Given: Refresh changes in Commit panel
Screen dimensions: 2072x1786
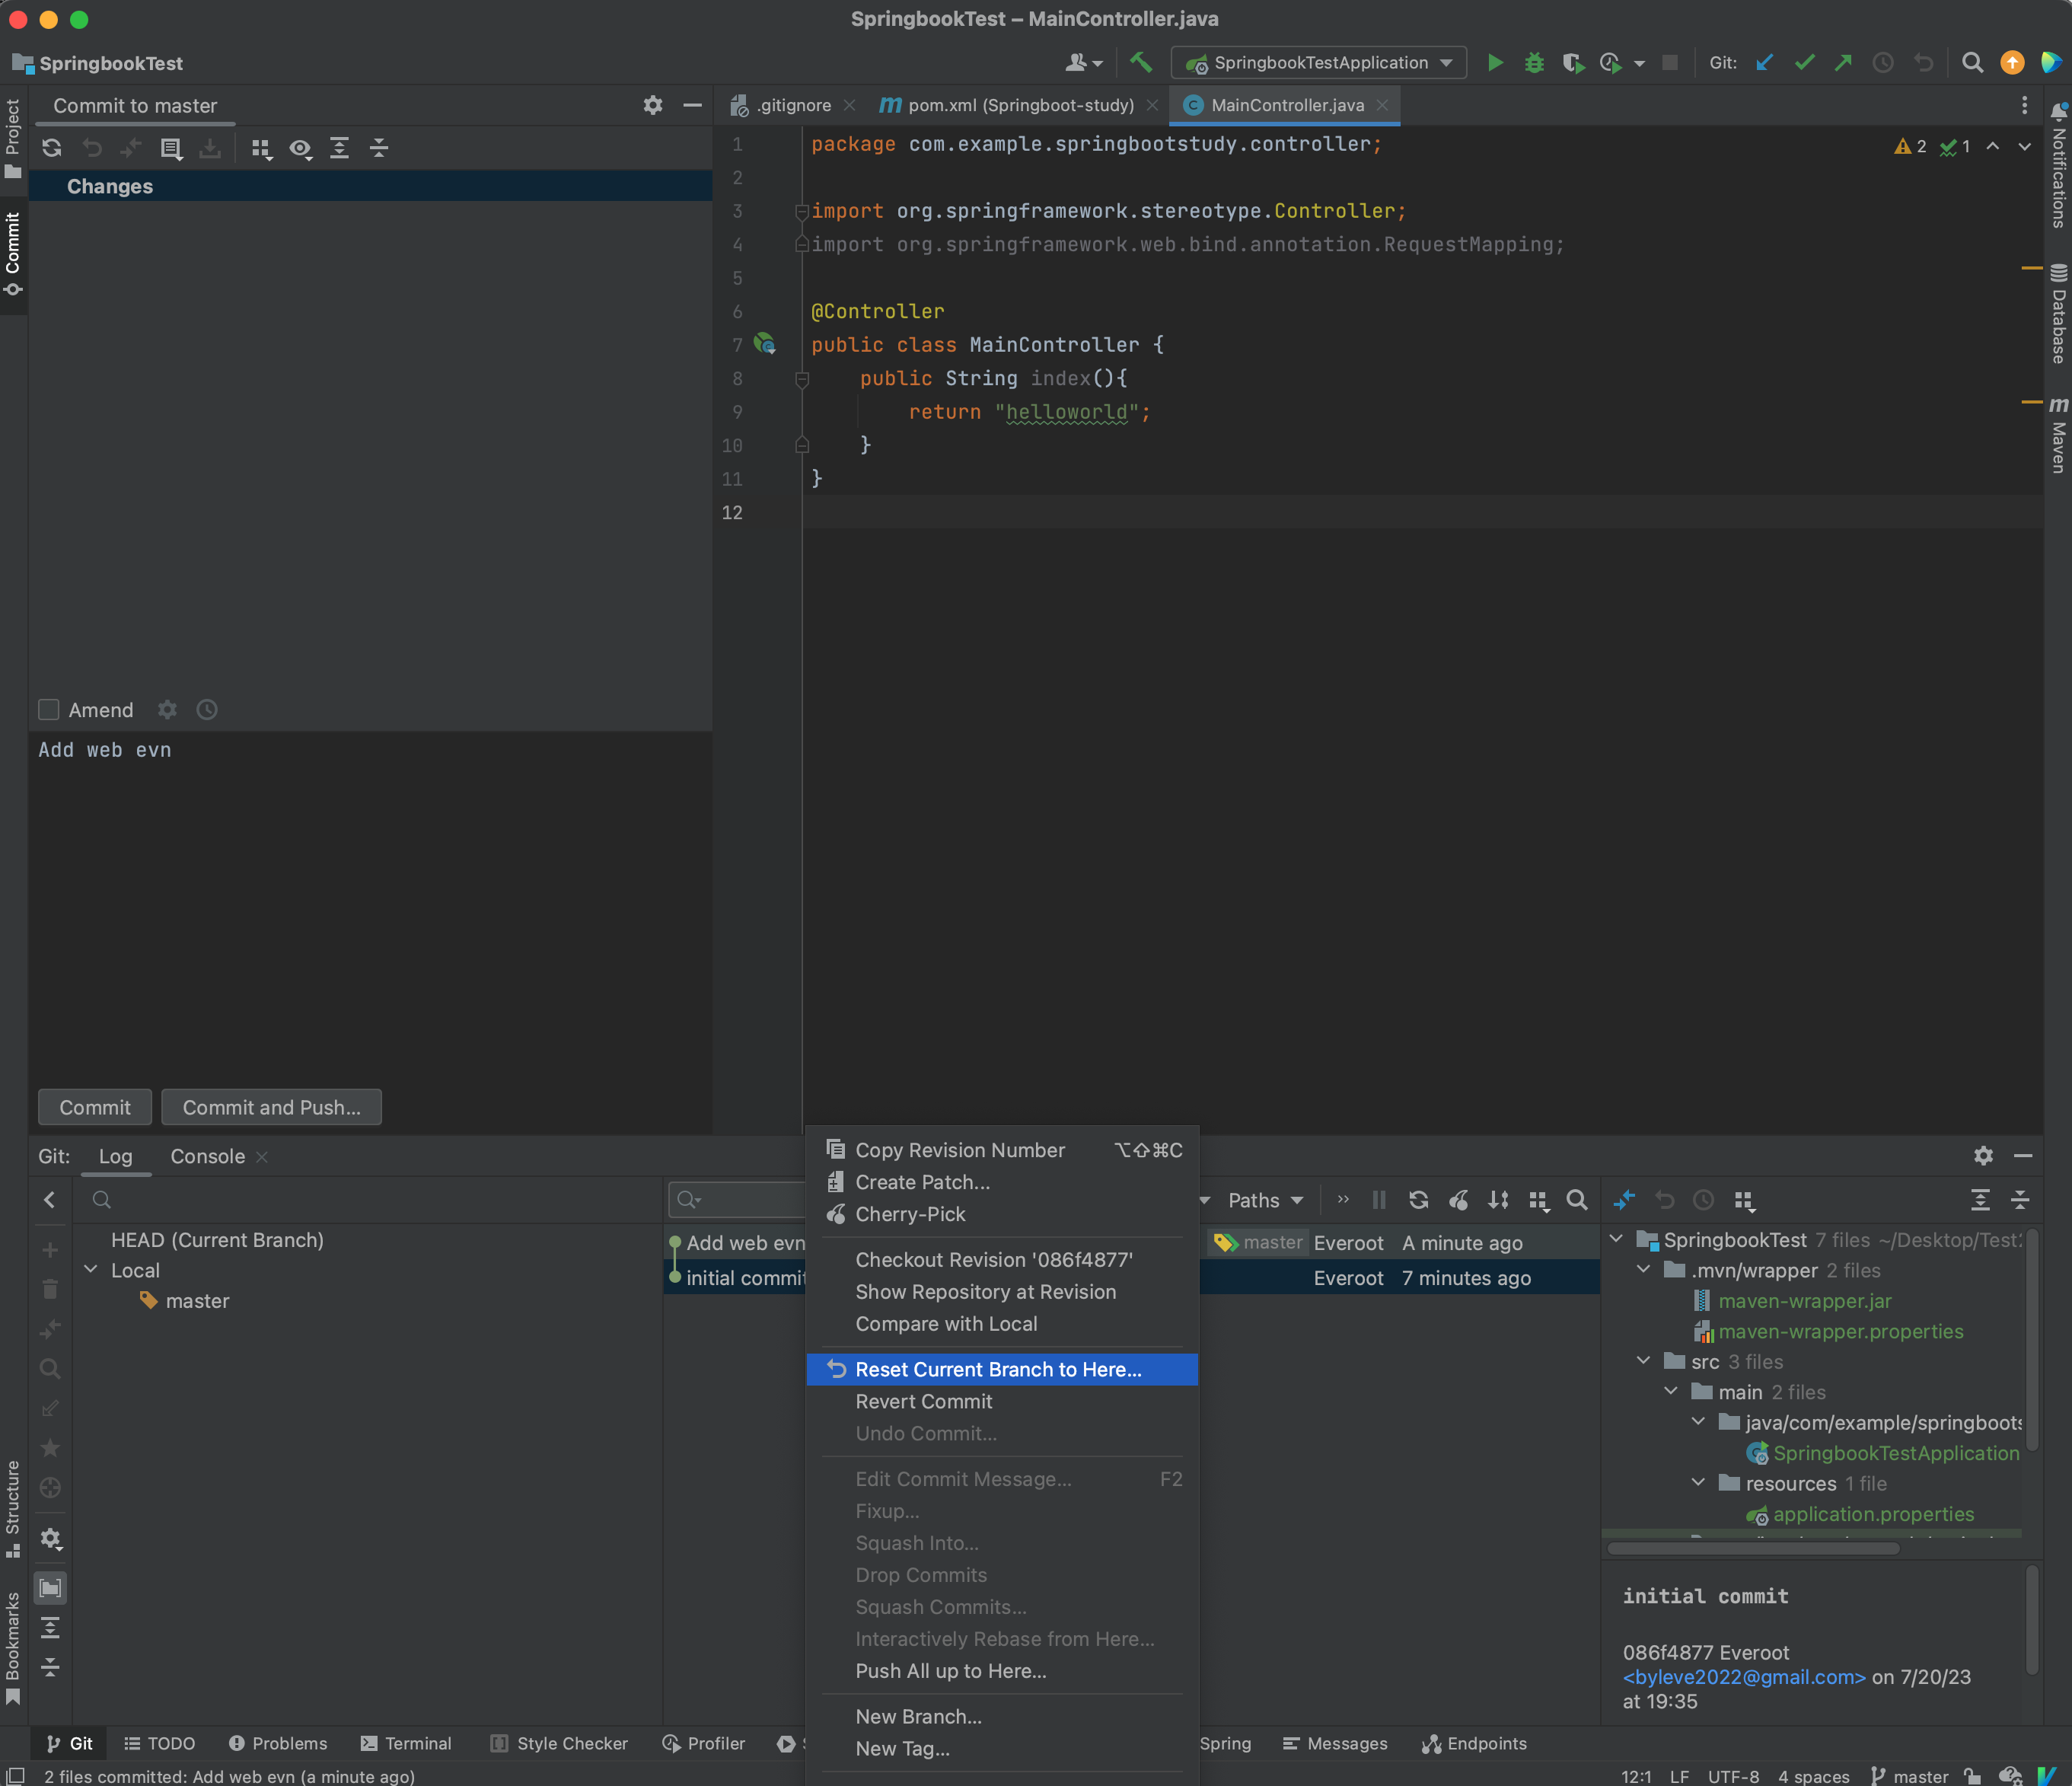Looking at the screenshot, I should pyautogui.click(x=52, y=148).
